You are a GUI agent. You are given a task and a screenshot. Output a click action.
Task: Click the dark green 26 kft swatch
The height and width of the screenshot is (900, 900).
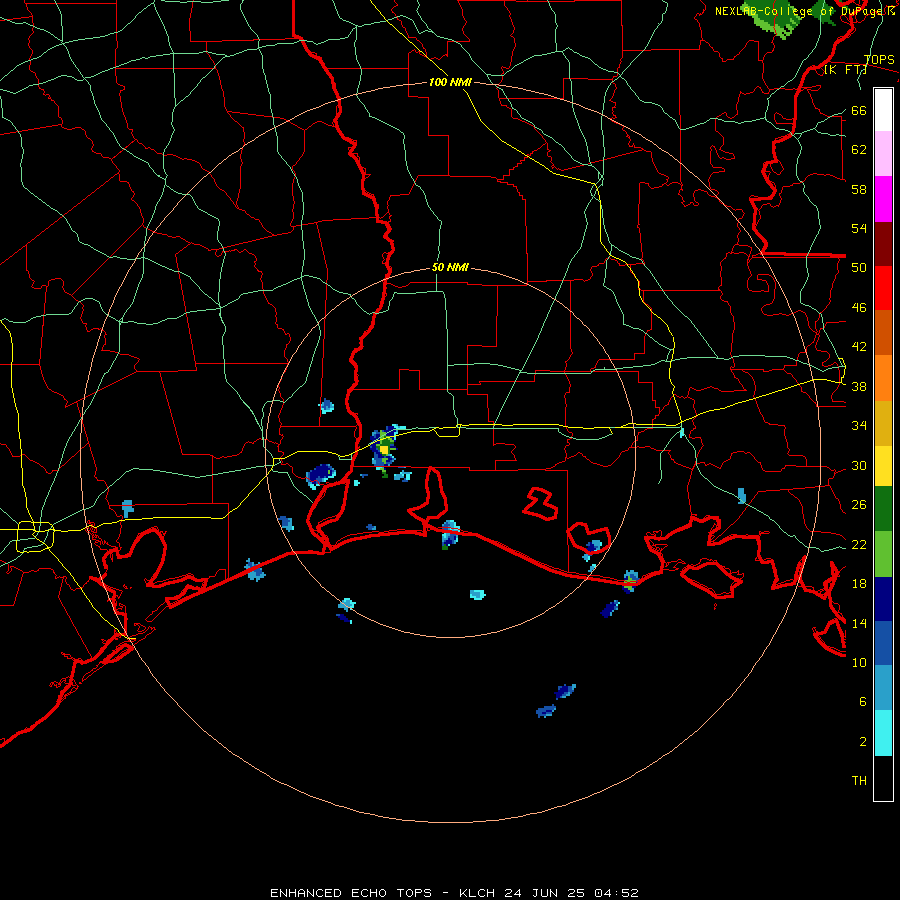(883, 509)
